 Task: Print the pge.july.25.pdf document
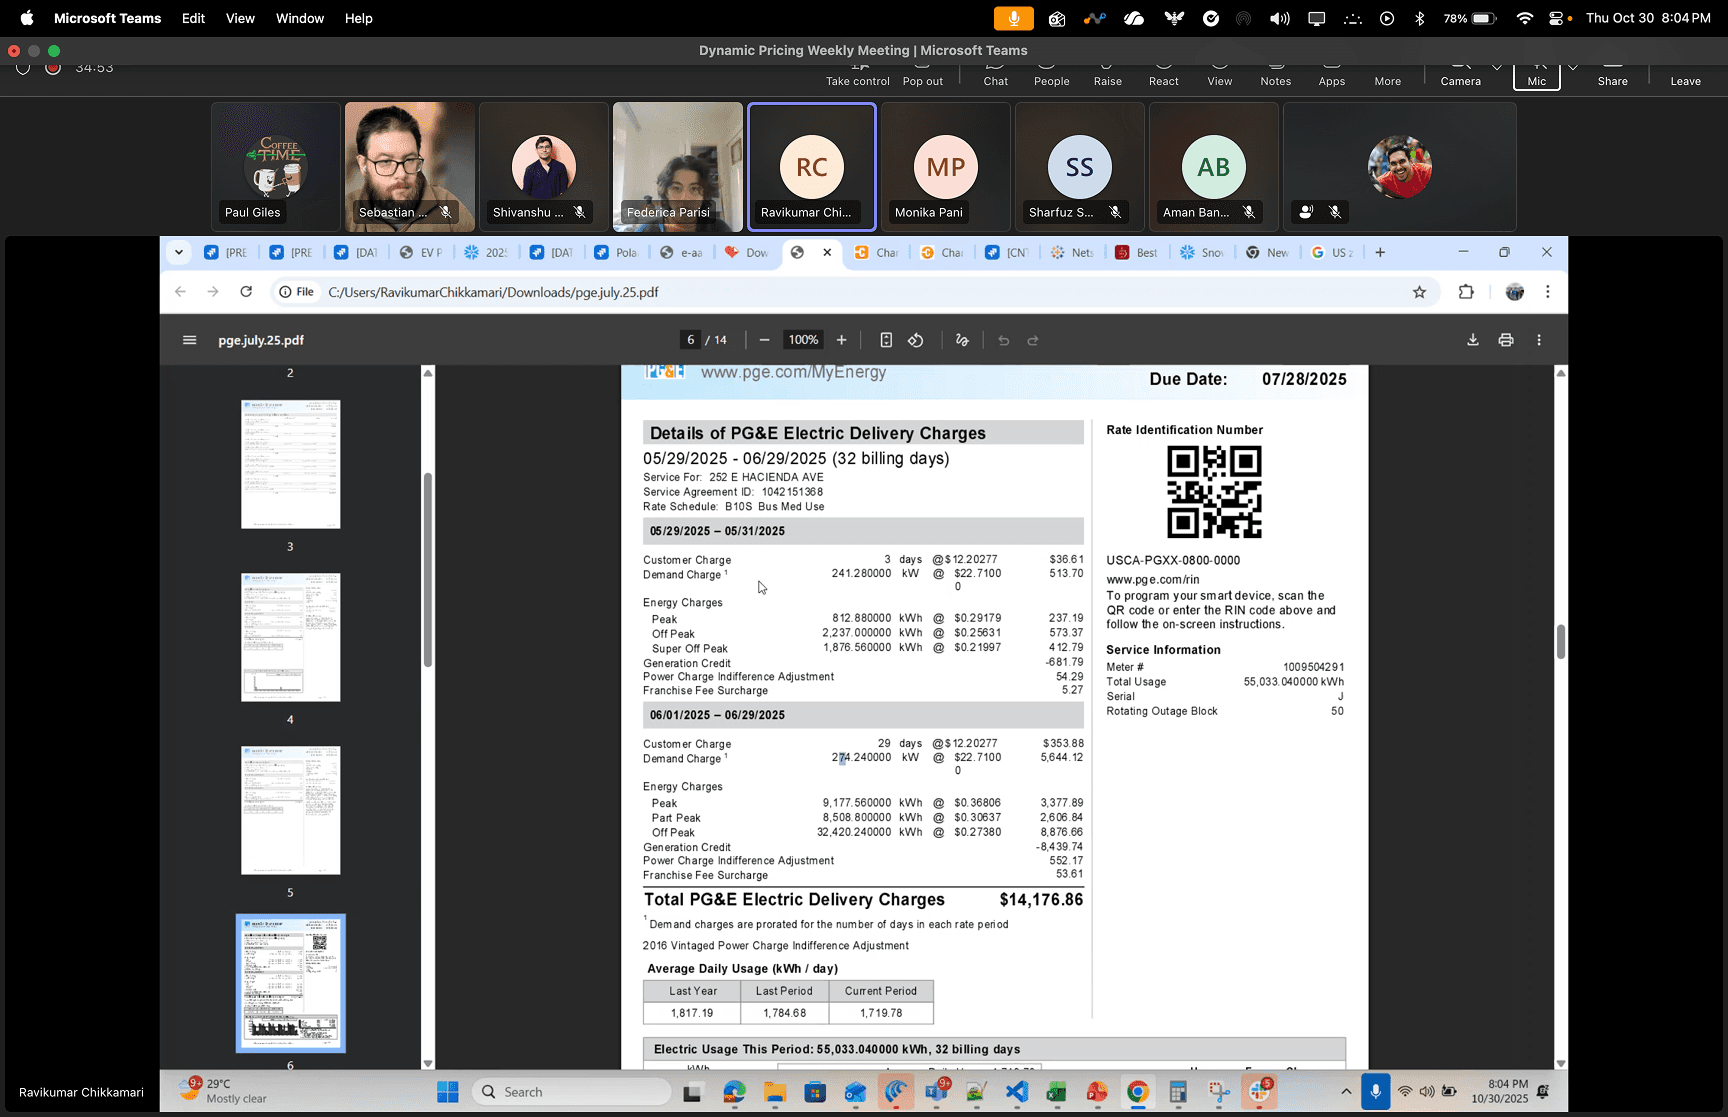tap(1505, 340)
